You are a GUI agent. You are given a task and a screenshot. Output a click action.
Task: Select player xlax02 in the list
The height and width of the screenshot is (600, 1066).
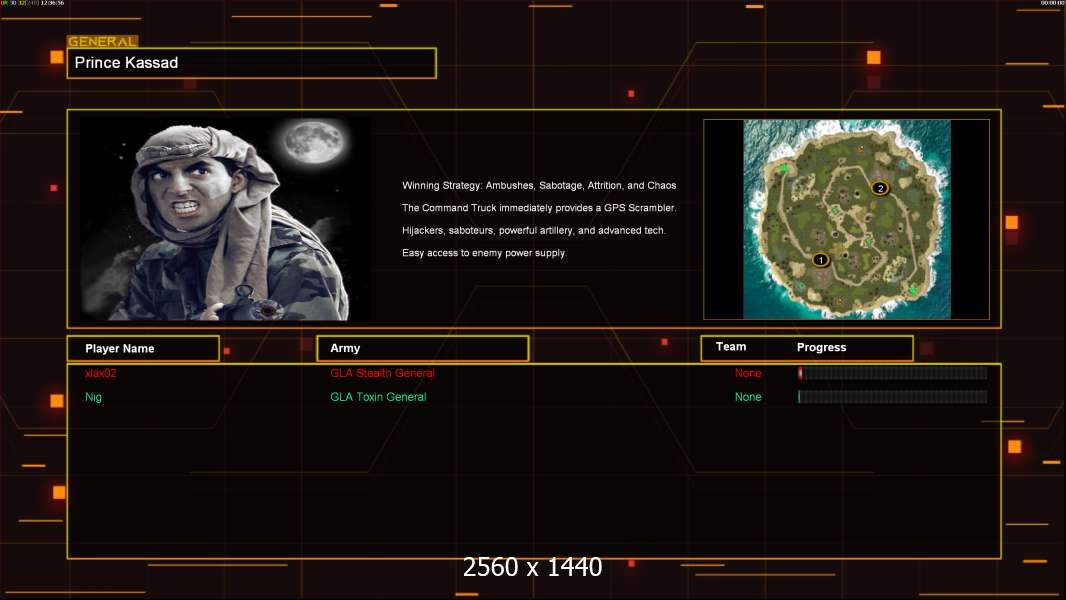pos(101,373)
